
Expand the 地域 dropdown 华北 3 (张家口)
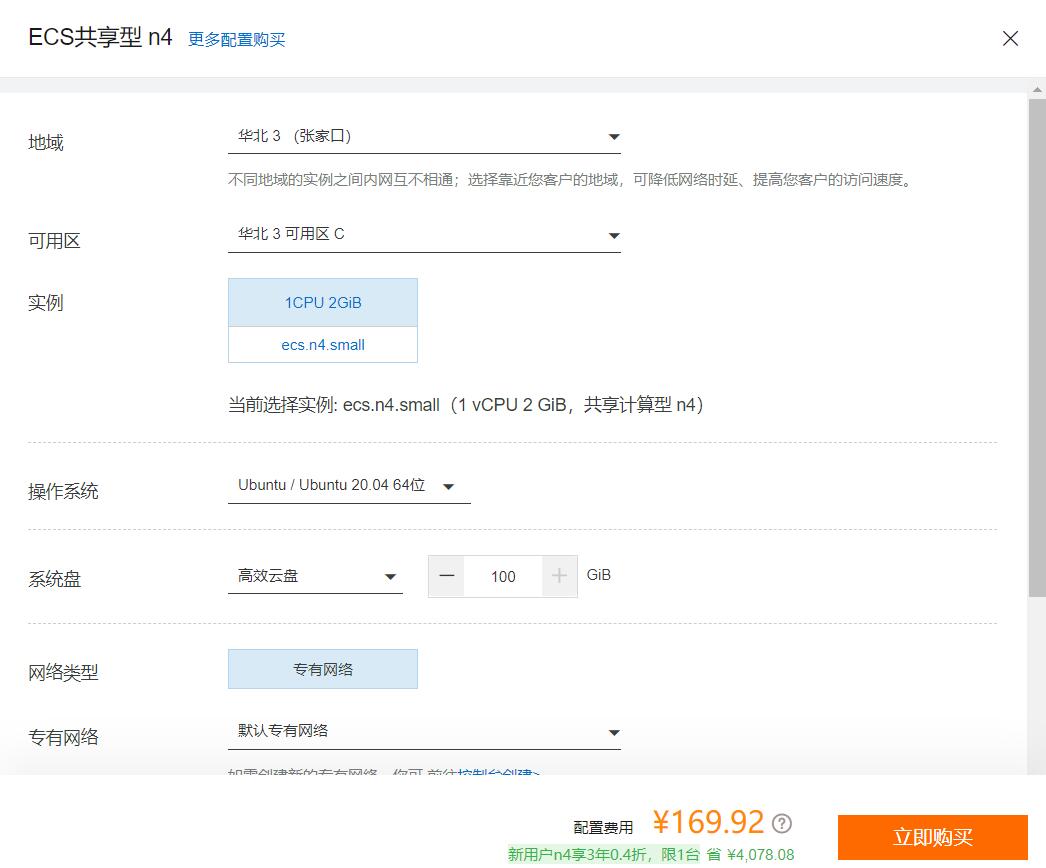(424, 137)
